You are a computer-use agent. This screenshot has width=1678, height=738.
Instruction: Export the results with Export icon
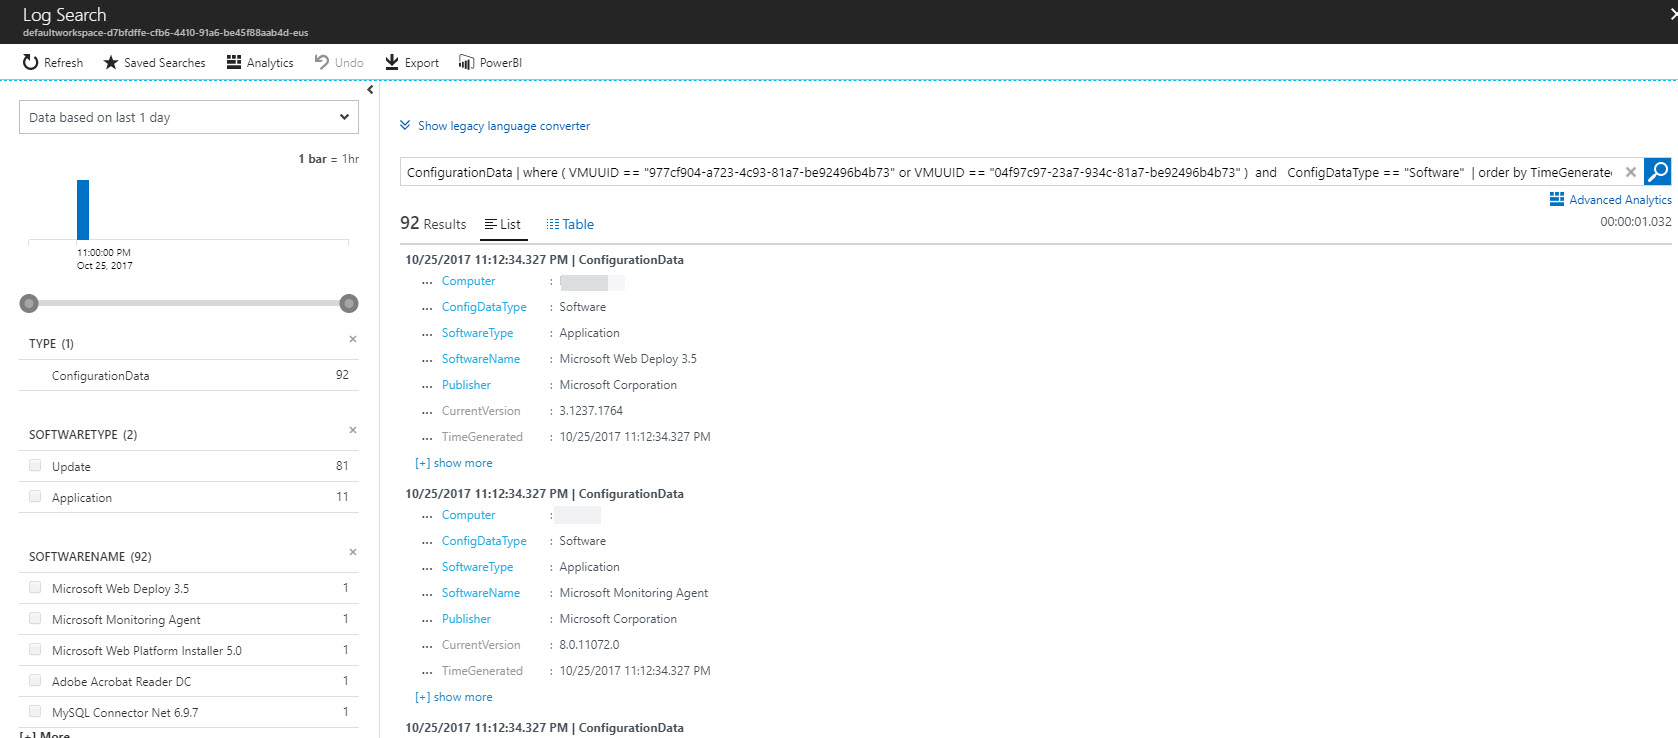point(392,62)
